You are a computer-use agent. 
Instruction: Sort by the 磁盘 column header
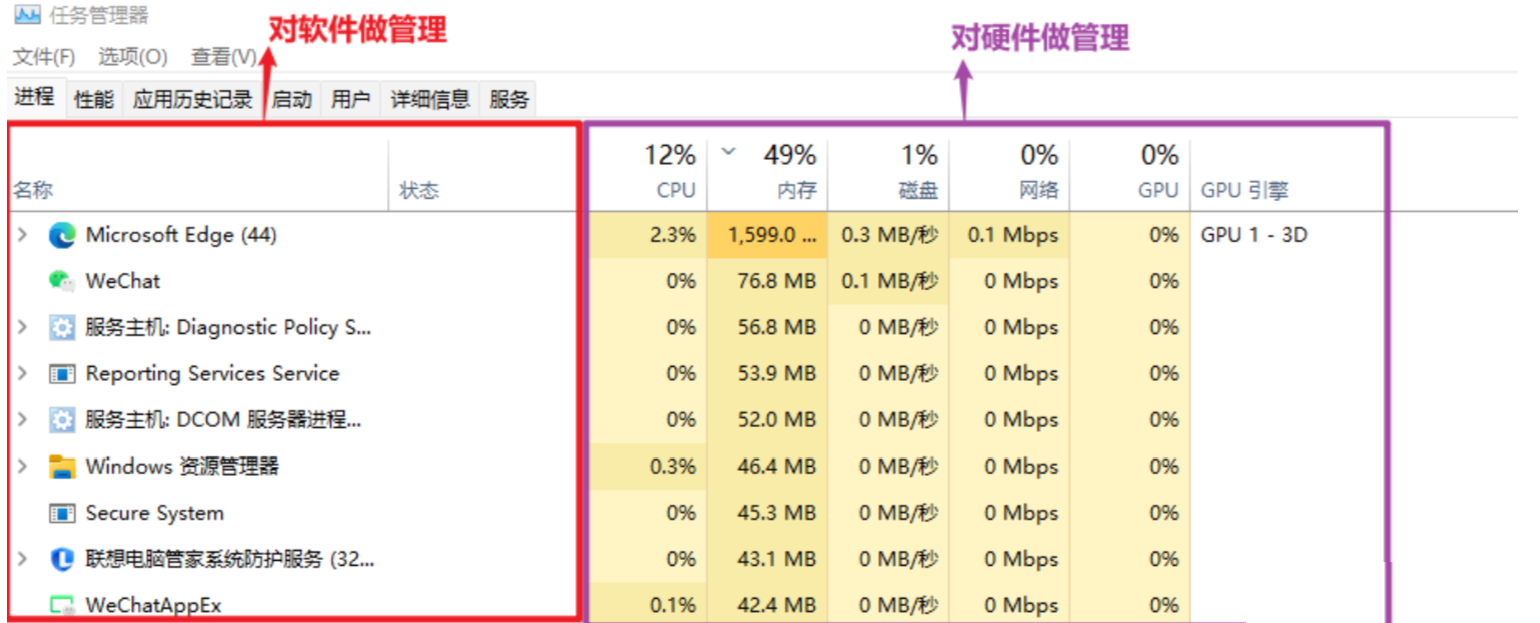point(888,175)
